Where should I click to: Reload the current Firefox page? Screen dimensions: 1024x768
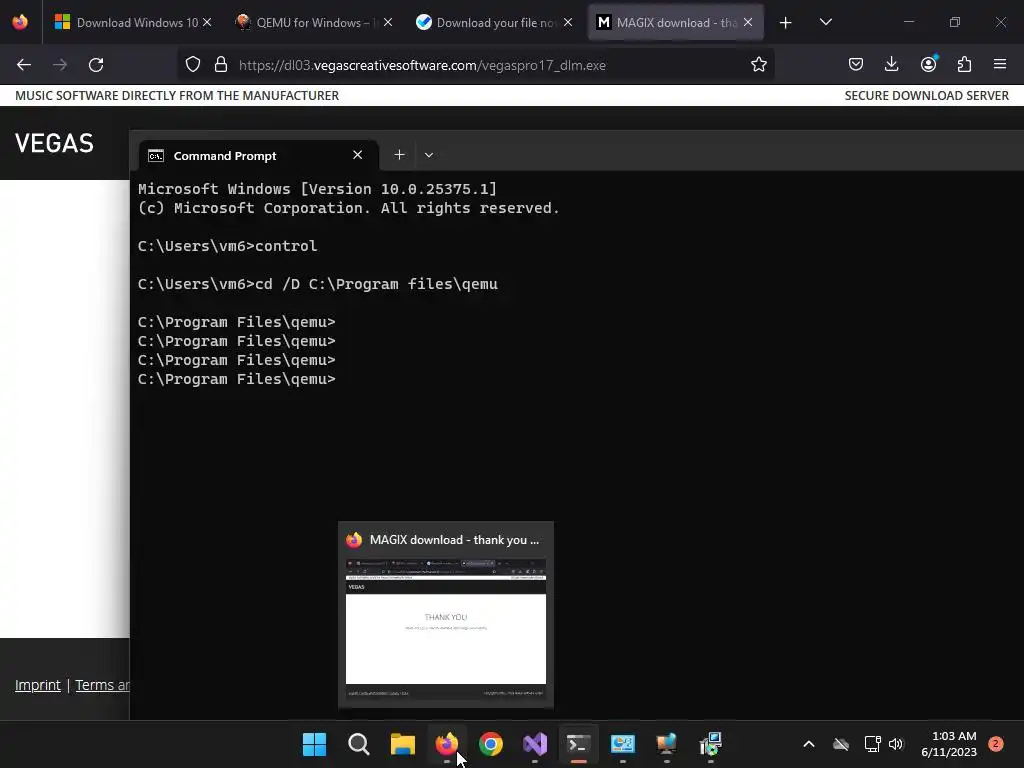[x=96, y=65]
